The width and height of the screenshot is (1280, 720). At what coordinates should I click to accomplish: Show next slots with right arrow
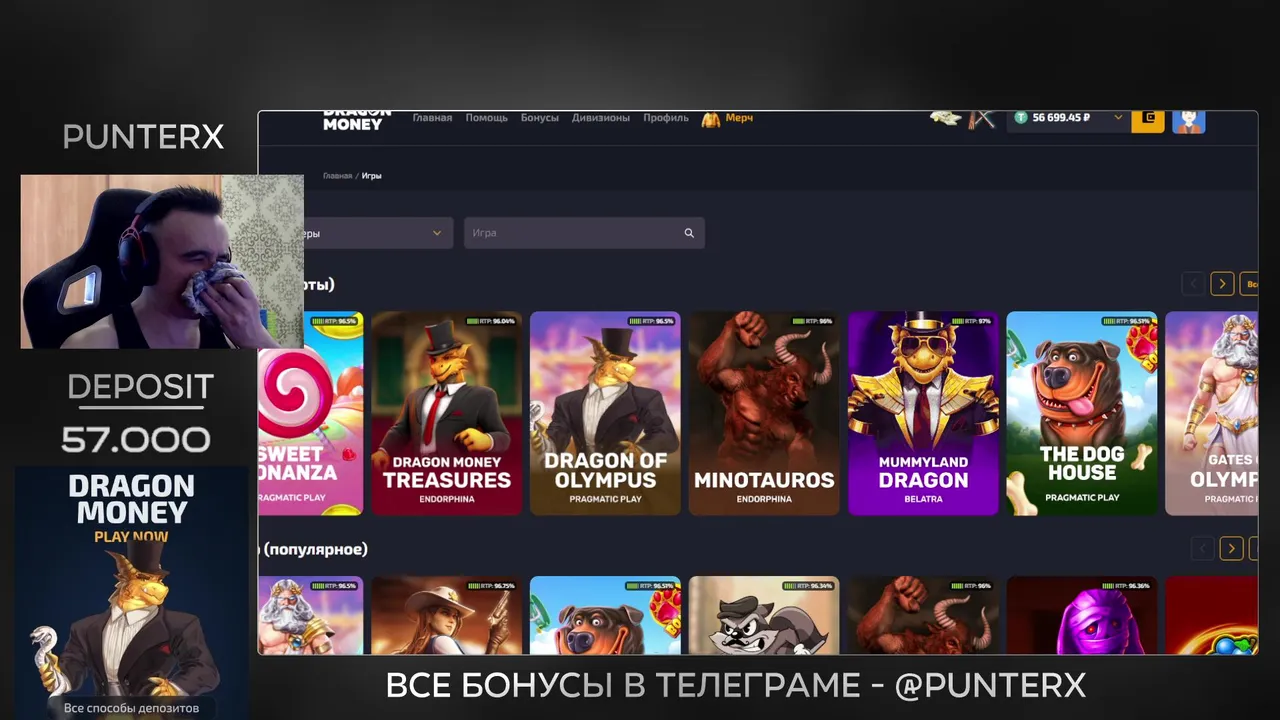click(1222, 284)
